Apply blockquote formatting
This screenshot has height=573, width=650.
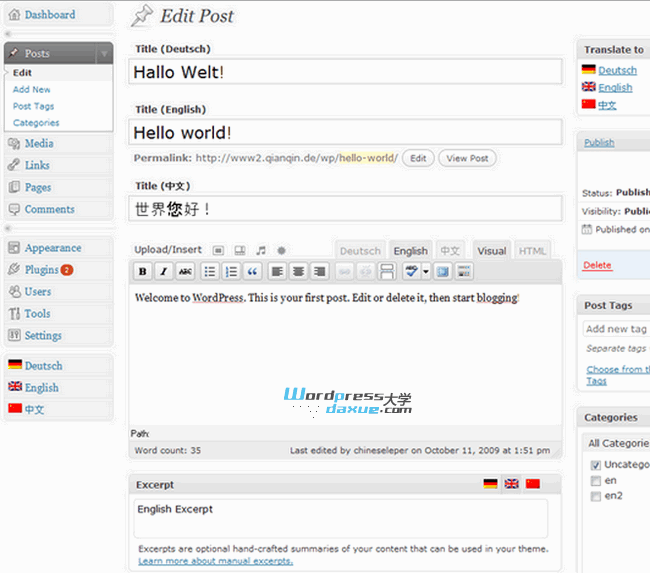pyautogui.click(x=252, y=272)
